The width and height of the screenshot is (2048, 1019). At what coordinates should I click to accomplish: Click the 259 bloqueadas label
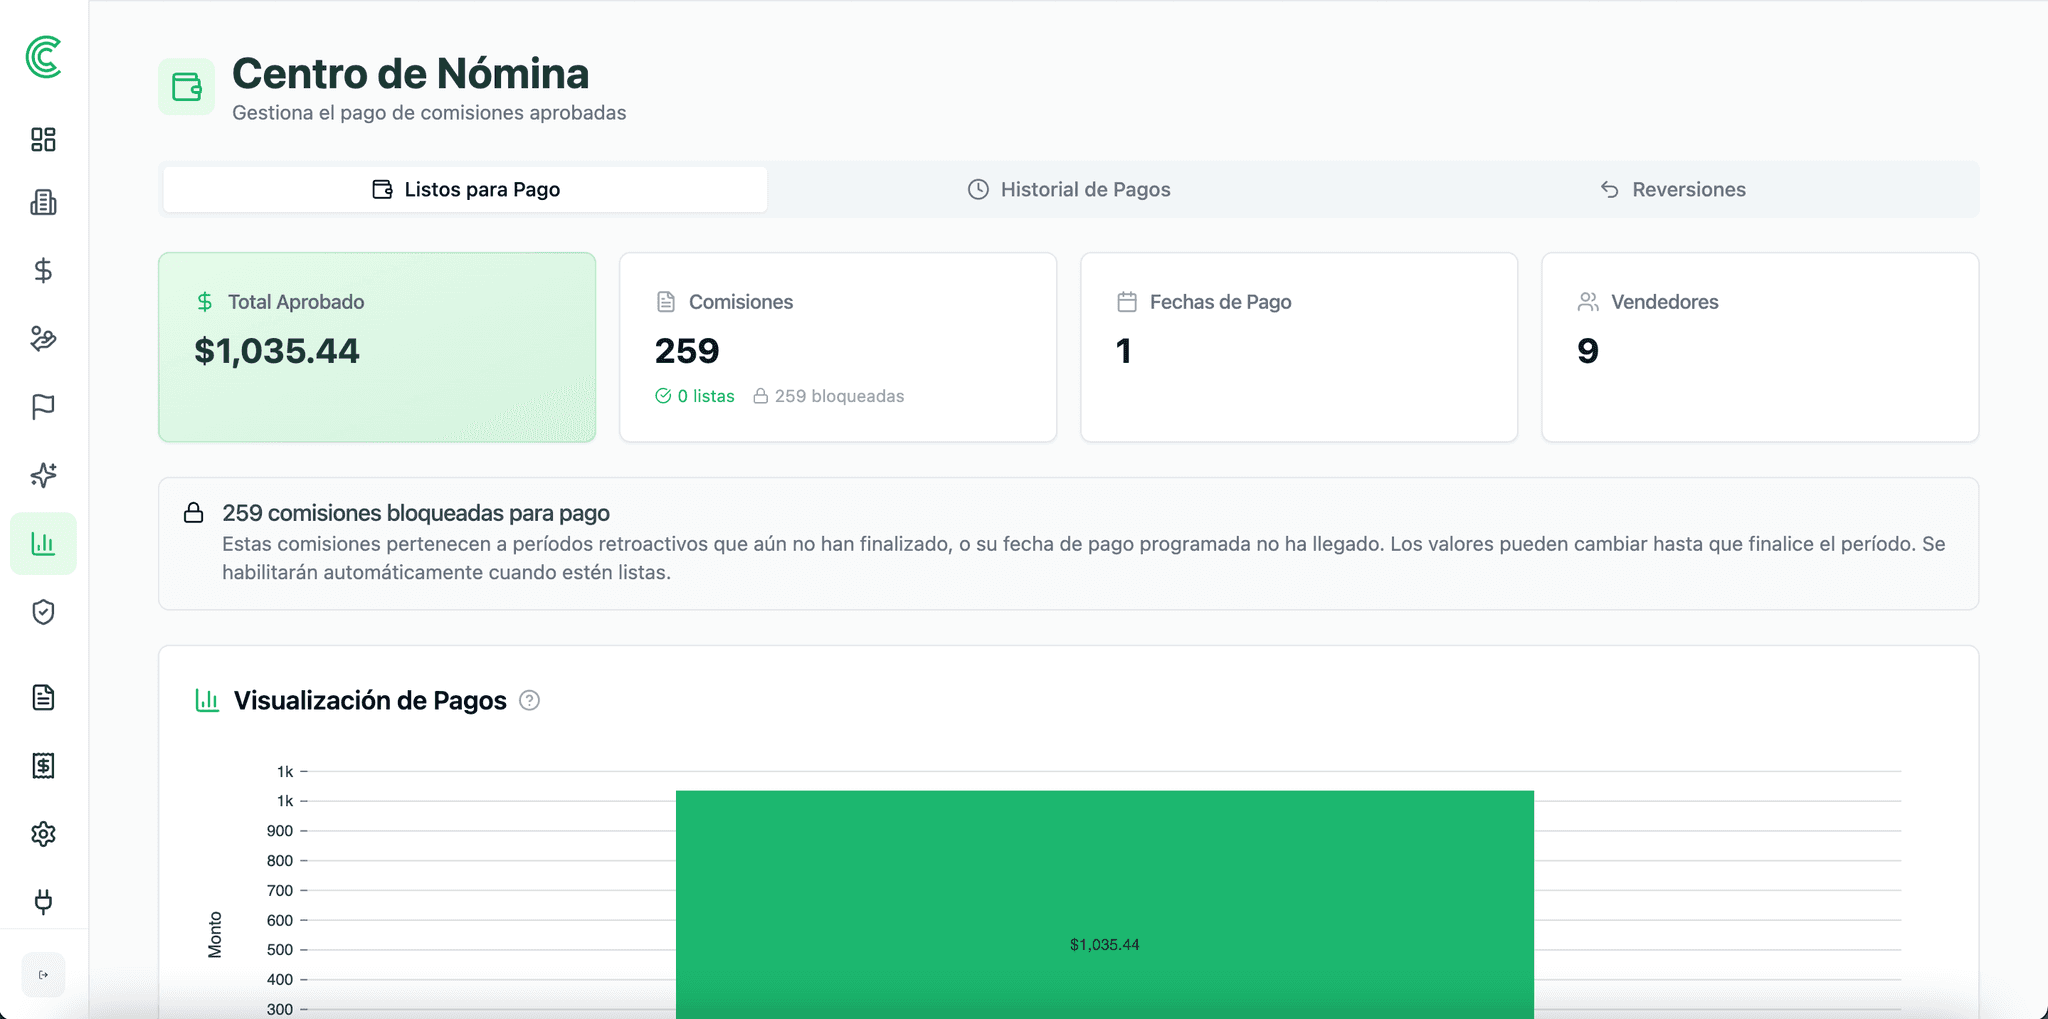coord(830,396)
